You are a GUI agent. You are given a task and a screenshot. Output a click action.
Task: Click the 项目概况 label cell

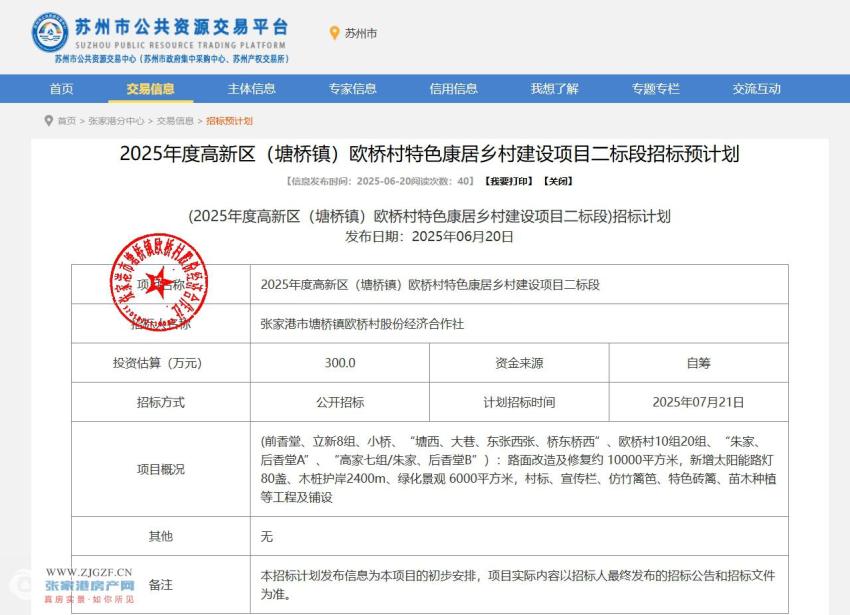(160, 469)
